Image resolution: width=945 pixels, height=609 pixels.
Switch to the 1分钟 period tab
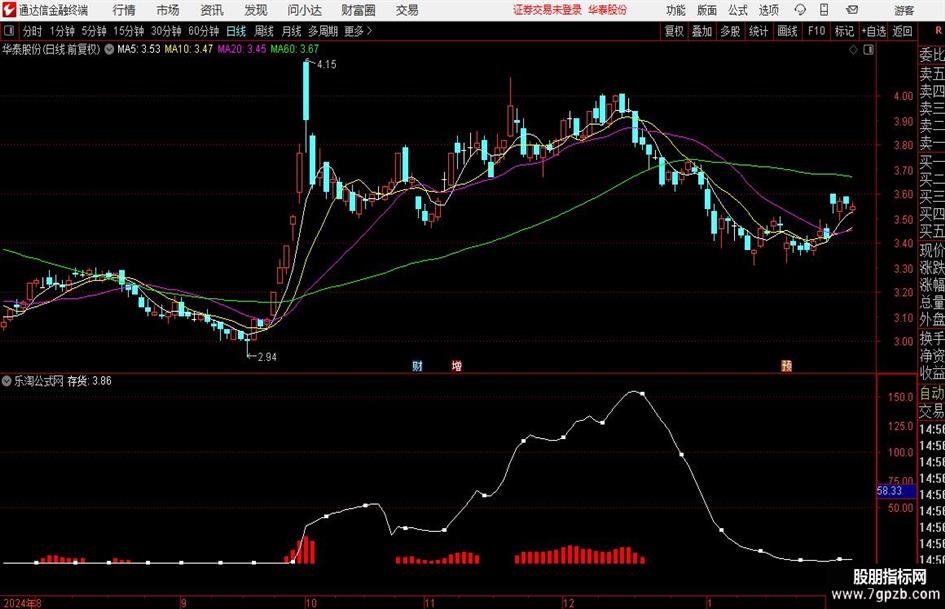pyautogui.click(x=62, y=31)
